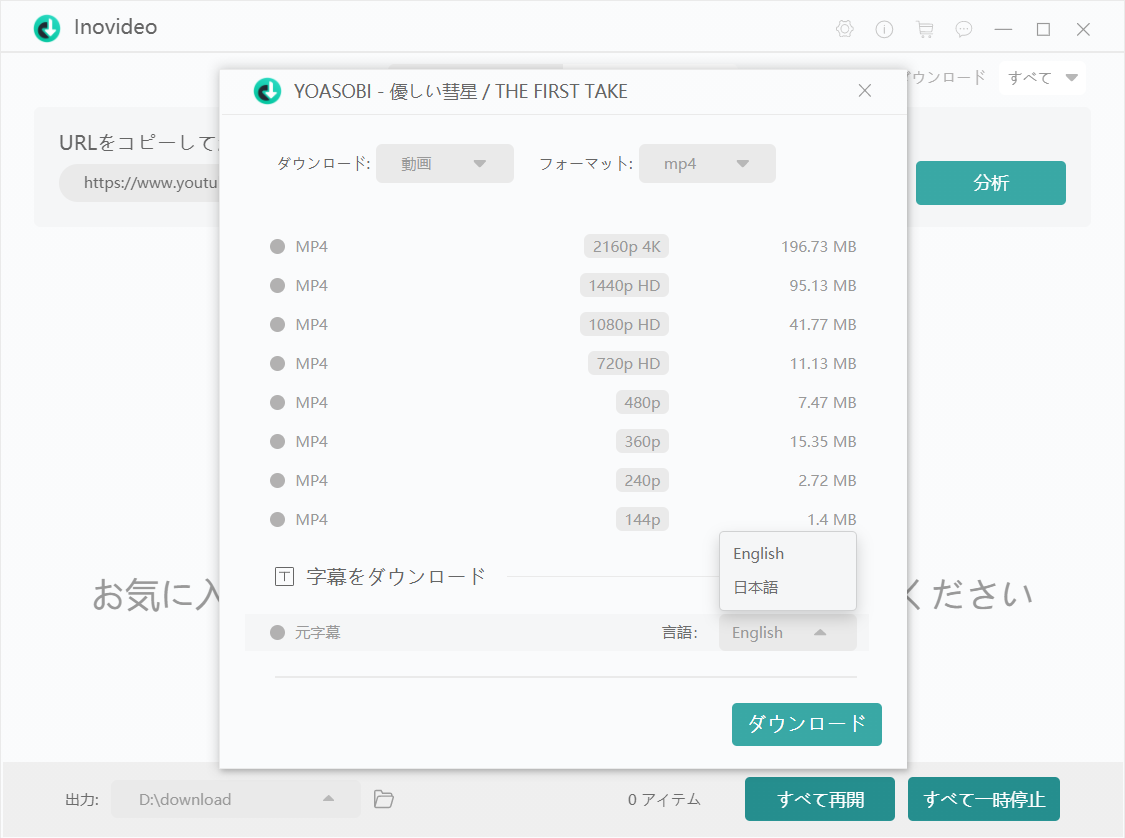Image resolution: width=1125 pixels, height=838 pixels.
Task: Open the feedback chat bubble icon
Action: [964, 29]
